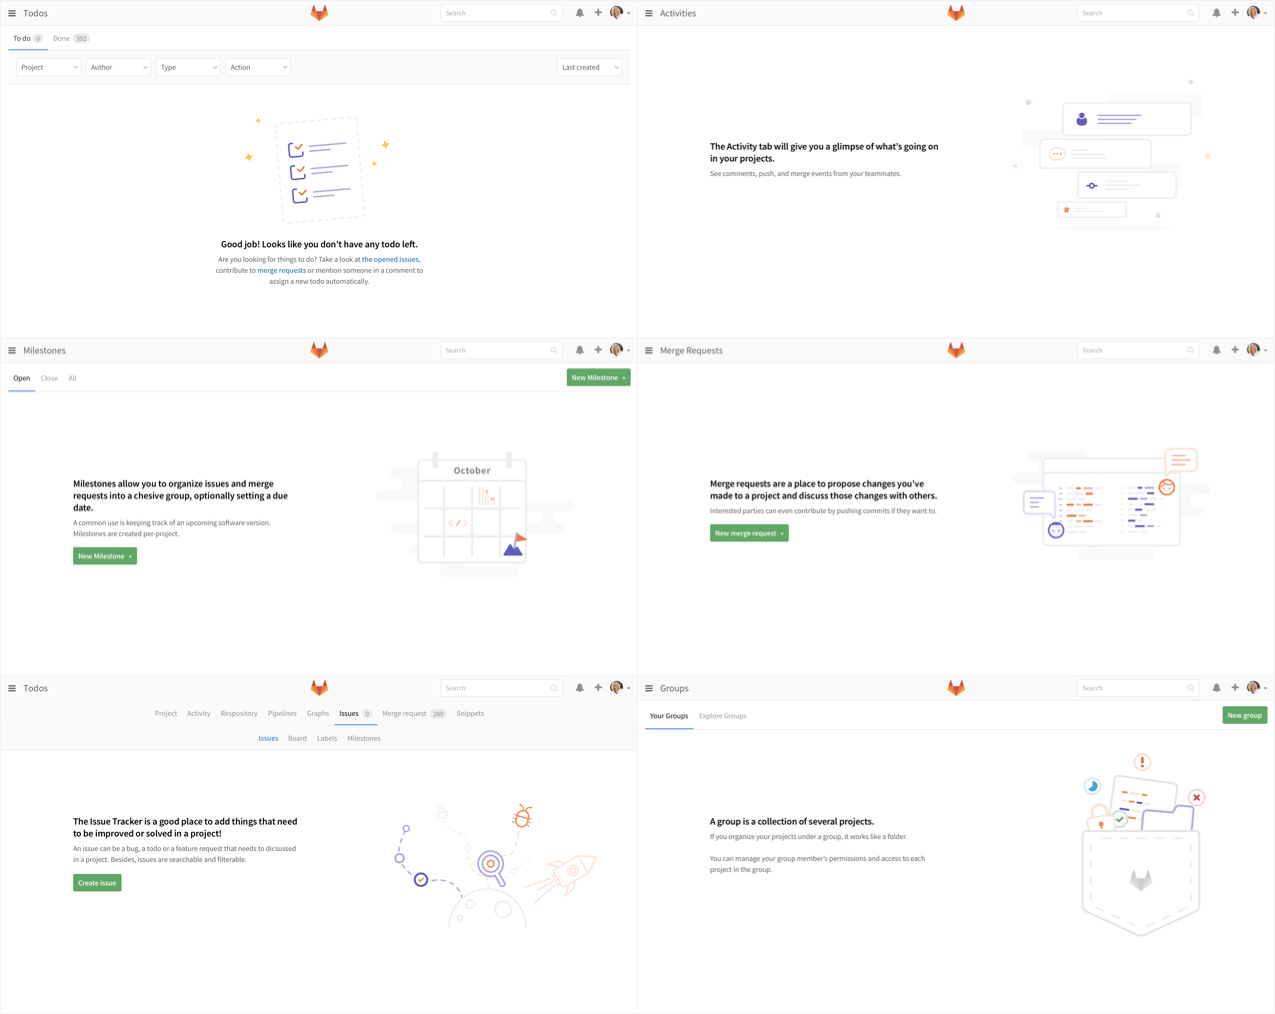Follow the "the opened issues" link

390,259
